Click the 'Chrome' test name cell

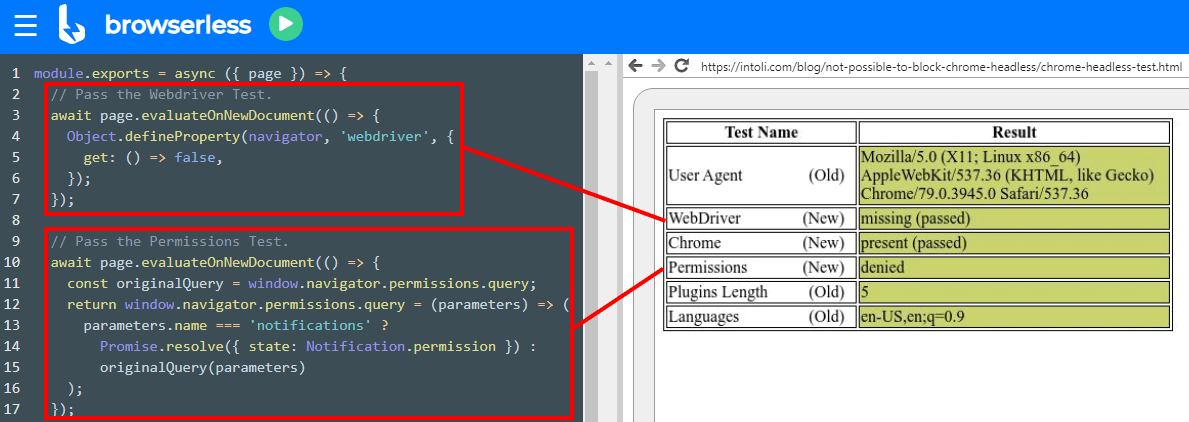coord(761,243)
